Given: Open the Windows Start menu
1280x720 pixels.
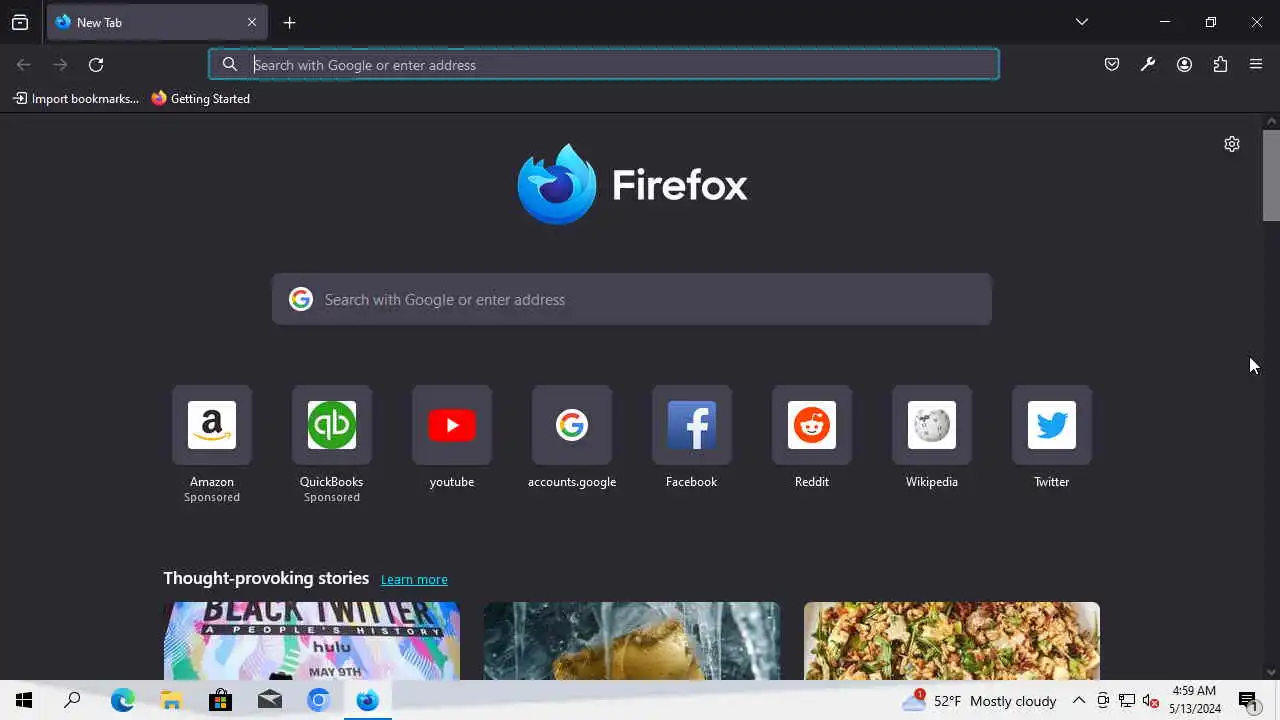Looking at the screenshot, I should [x=24, y=701].
